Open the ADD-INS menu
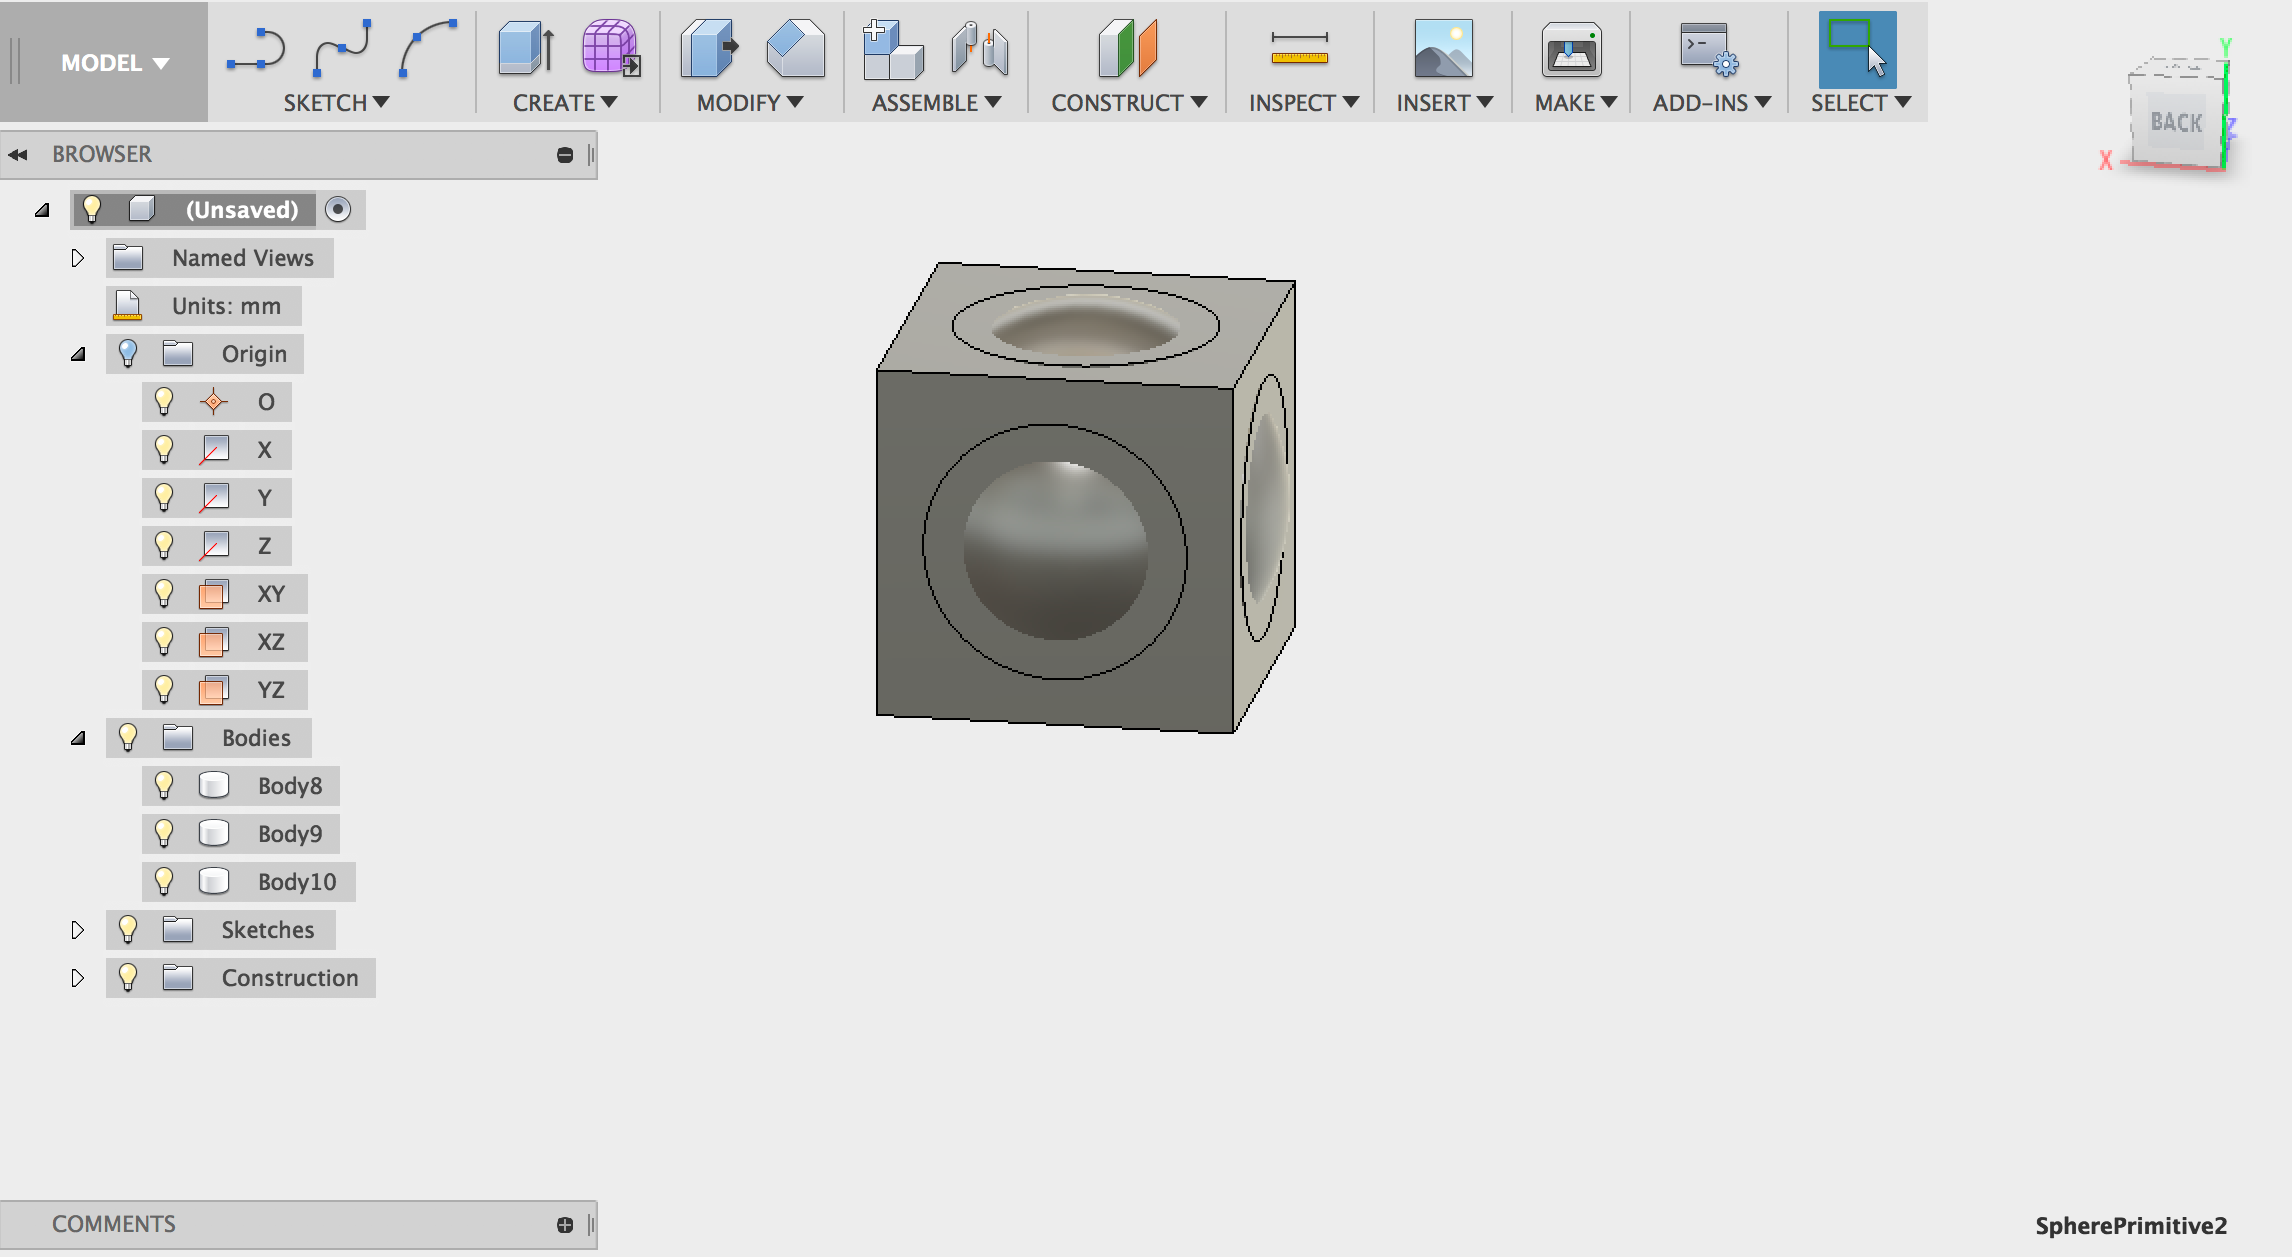Screen dimensions: 2292x1257 tap(1712, 103)
